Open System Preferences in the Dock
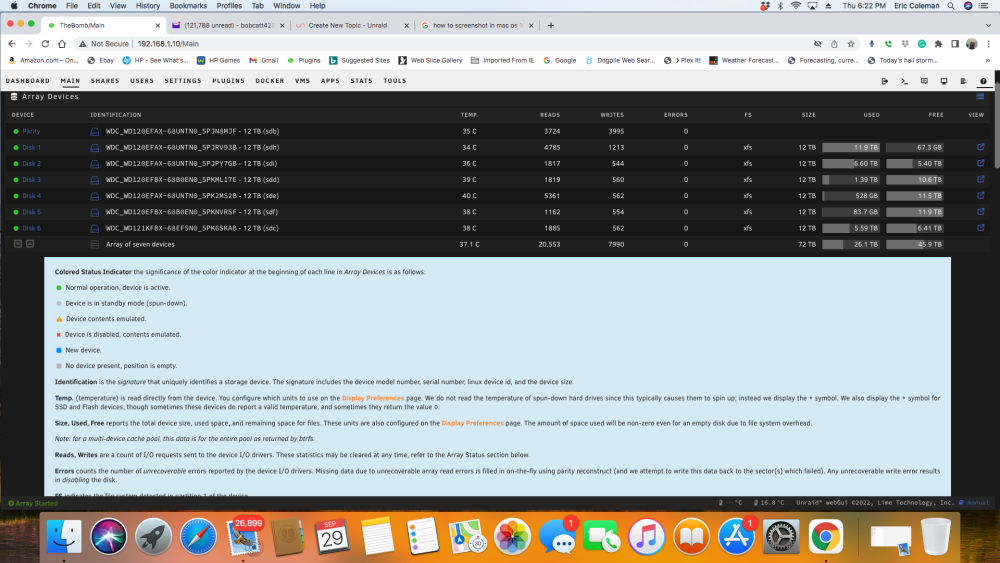The image size is (1000, 563). point(781,536)
